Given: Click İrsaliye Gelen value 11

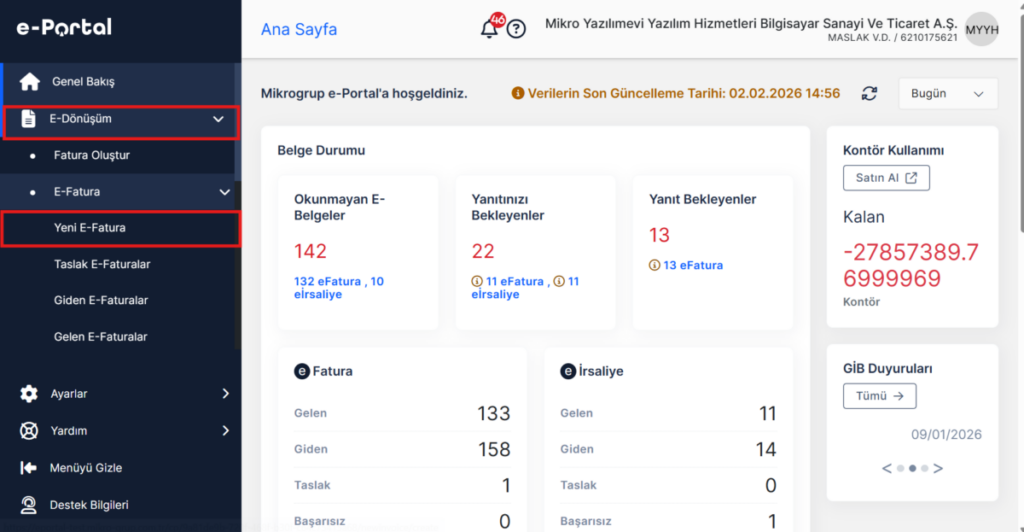Looking at the screenshot, I should 767,413.
